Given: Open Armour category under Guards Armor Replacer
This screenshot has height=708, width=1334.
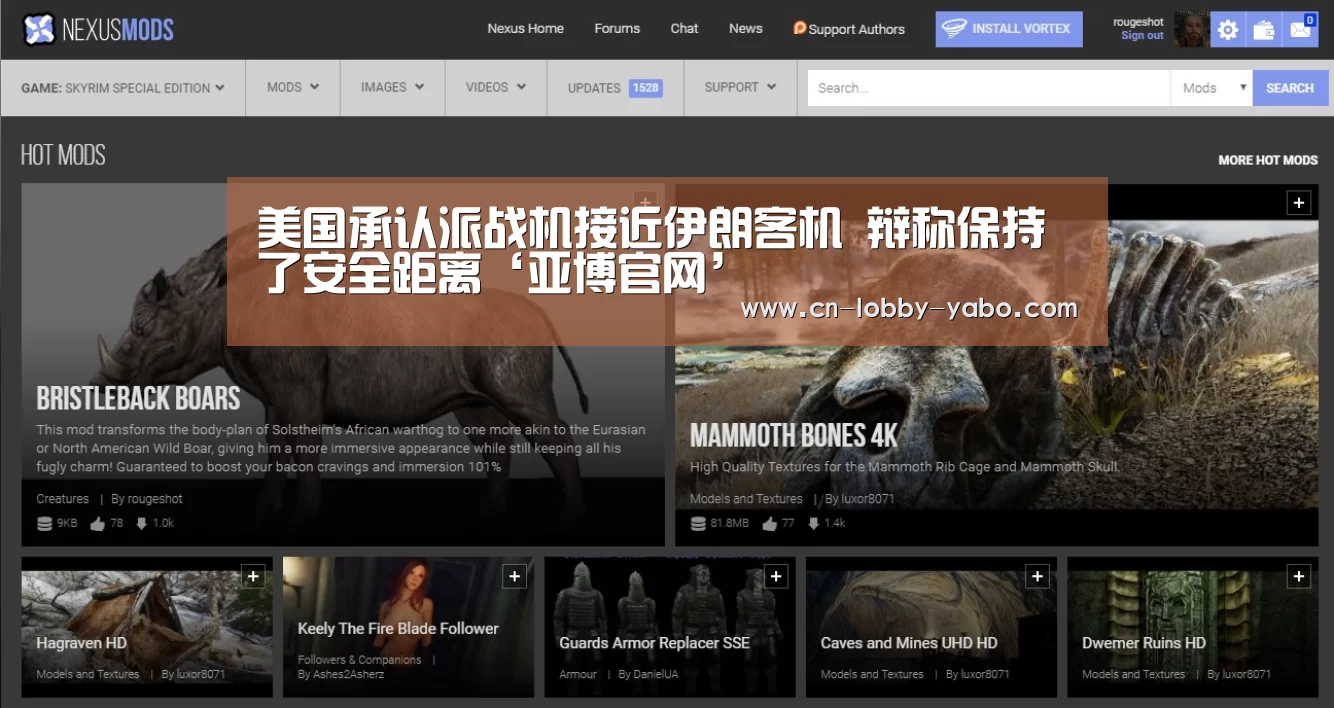Looking at the screenshot, I should [x=578, y=675].
